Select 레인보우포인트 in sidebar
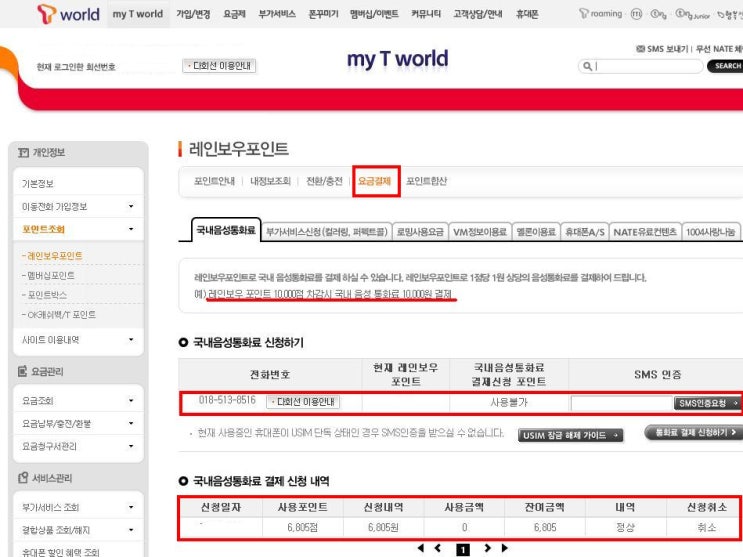Image resolution: width=743 pixels, height=557 pixels. tap(52, 256)
